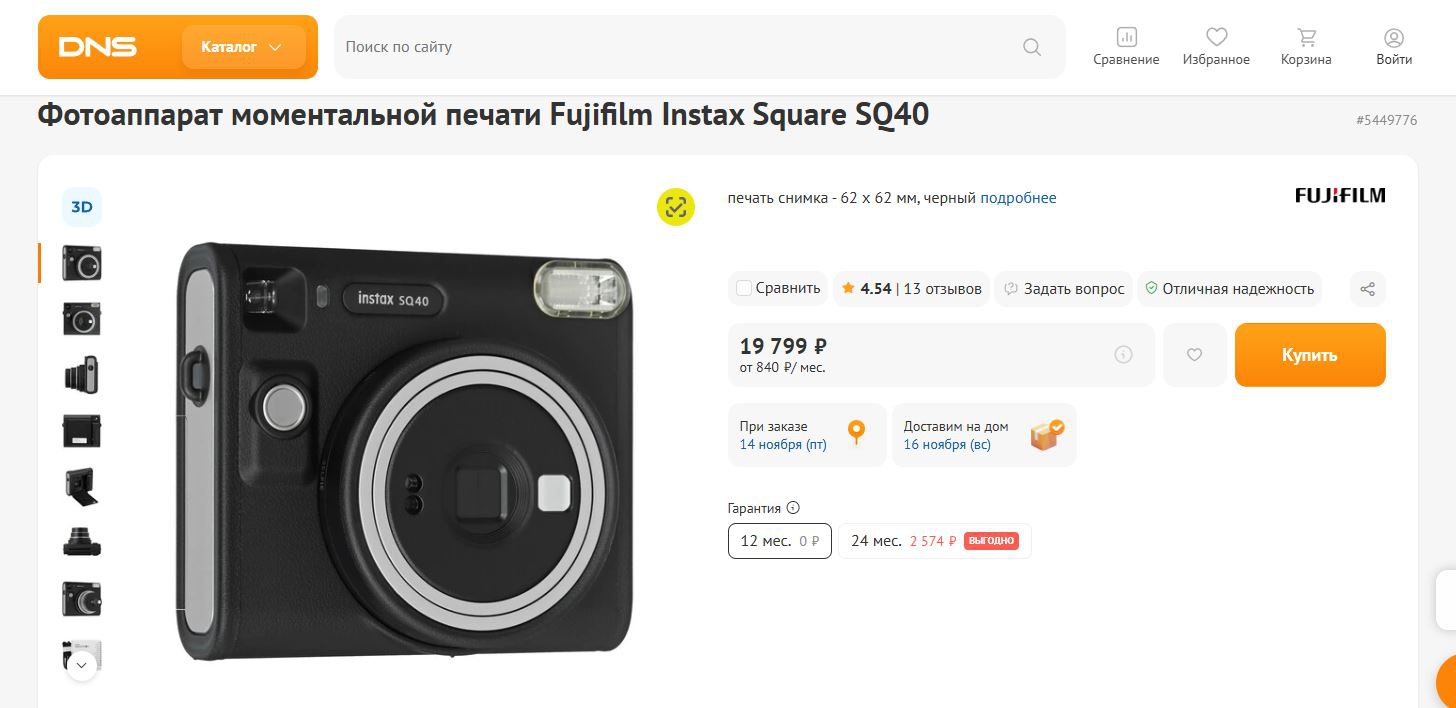1456x708 pixels.
Task: Add product to wishlist with heart button
Action: [x=1194, y=355]
